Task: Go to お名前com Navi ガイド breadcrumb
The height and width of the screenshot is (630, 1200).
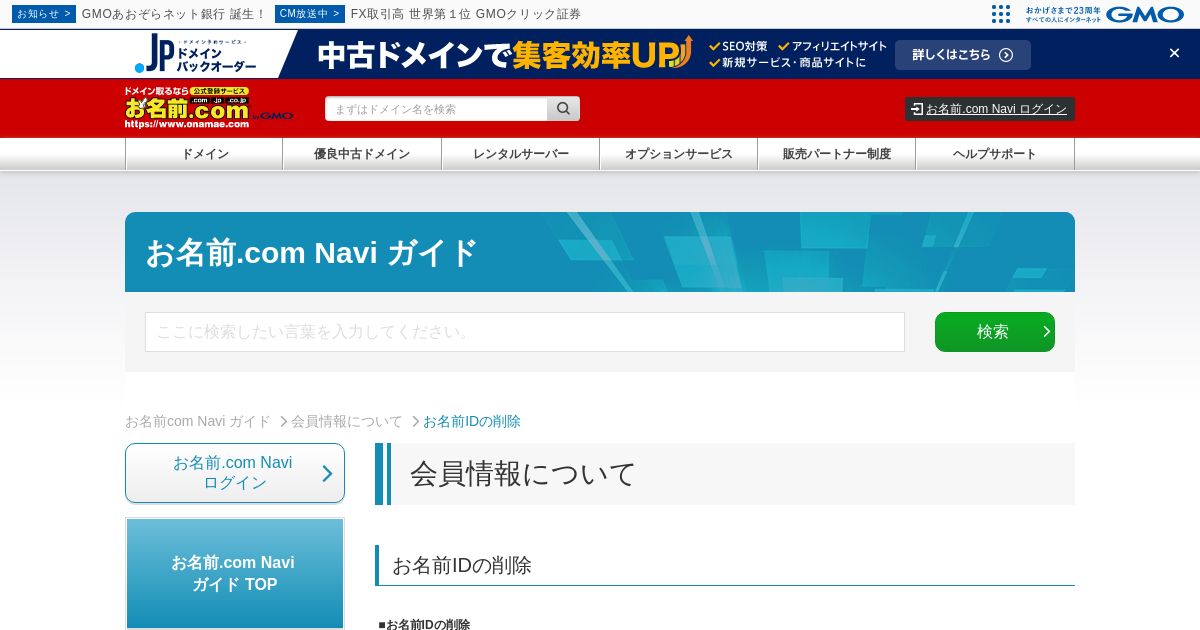Action: (198, 422)
